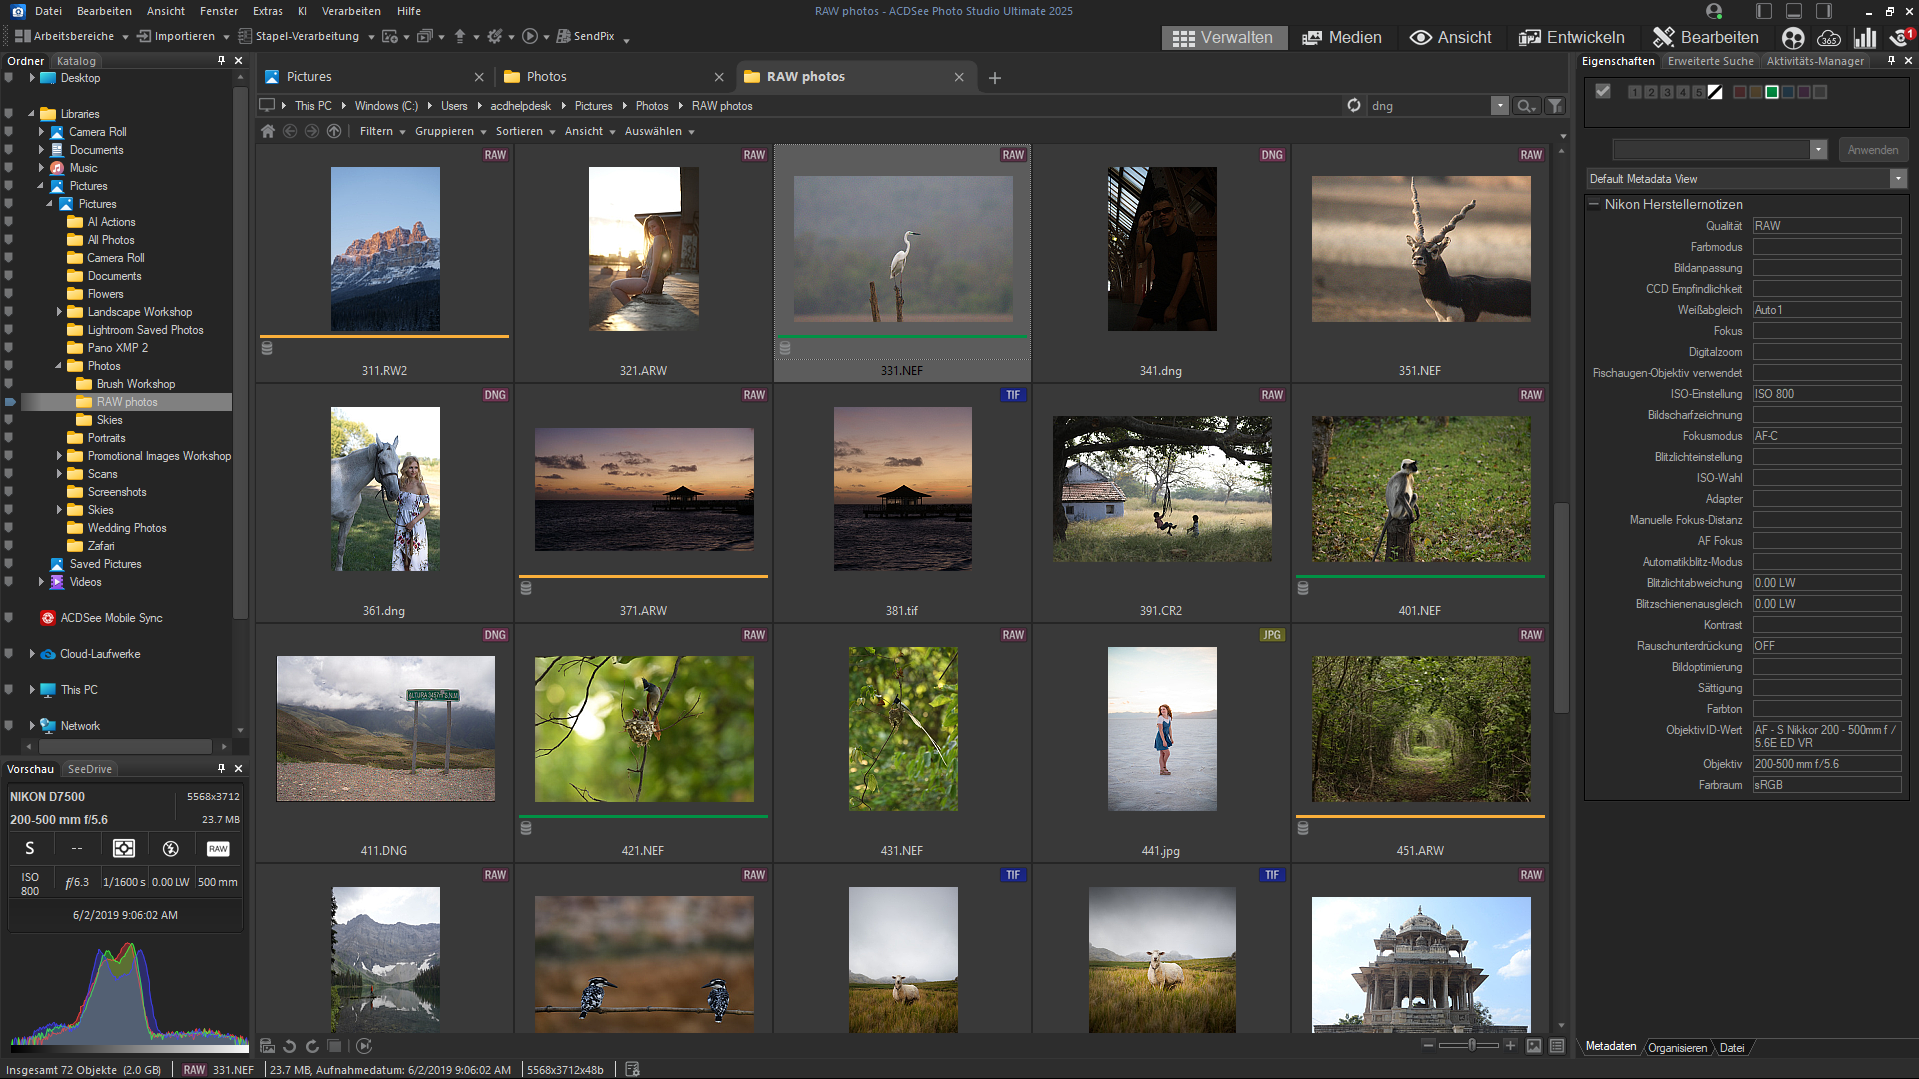
Task: Click the SendPix icon in the toolbar
Action: coord(565,36)
